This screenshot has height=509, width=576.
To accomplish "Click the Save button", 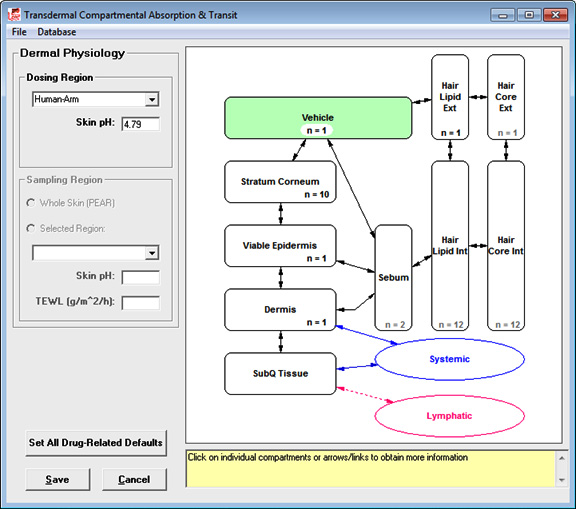I will pos(58,479).
